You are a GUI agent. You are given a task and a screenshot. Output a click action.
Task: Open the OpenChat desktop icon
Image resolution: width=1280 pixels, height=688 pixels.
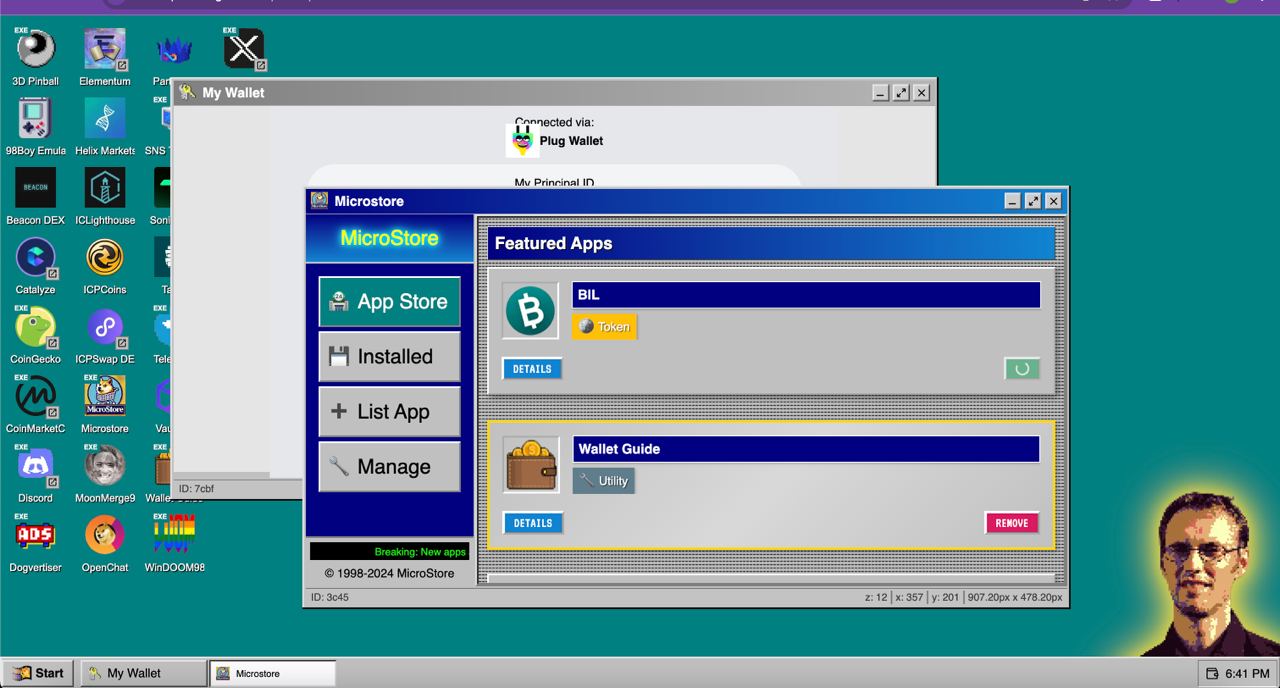(x=105, y=536)
